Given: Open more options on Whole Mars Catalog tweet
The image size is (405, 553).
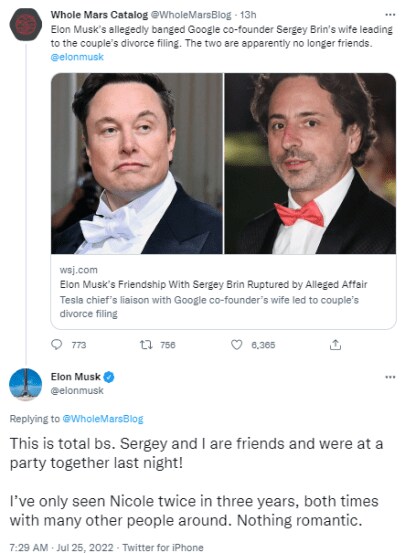Looking at the screenshot, I should [x=390, y=15].
